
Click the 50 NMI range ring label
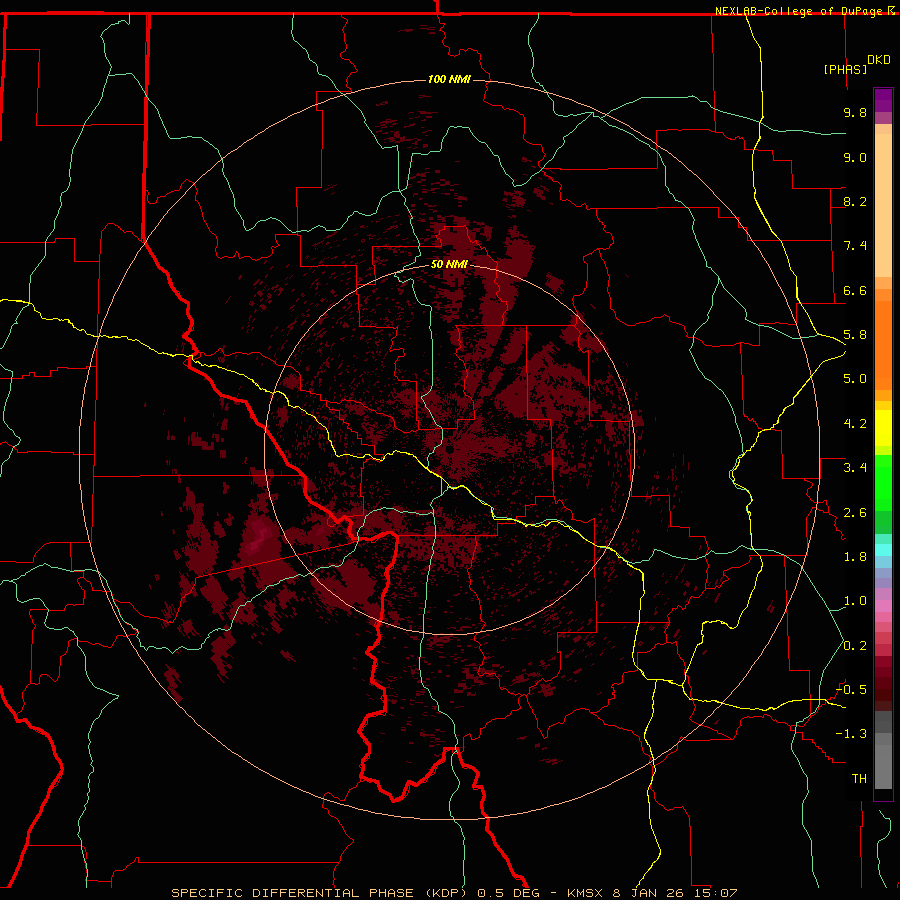pyautogui.click(x=449, y=265)
